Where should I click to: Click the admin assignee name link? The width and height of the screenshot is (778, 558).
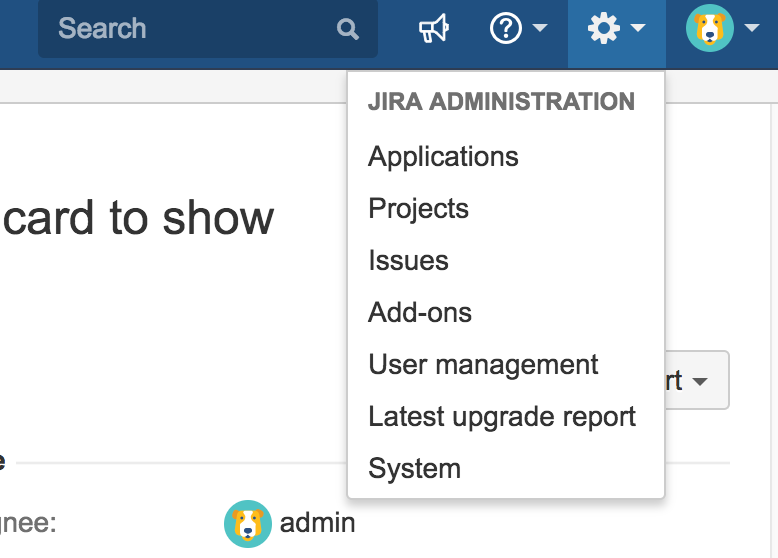pos(318,524)
